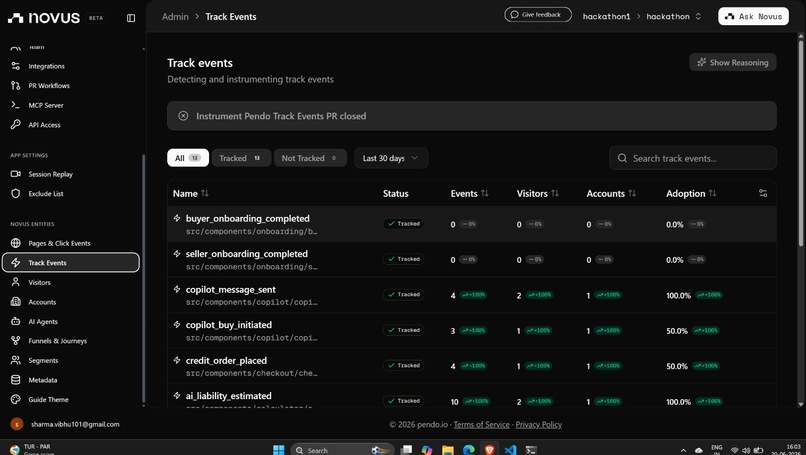Click hackathon1 in the header breadcrumb

606,16
